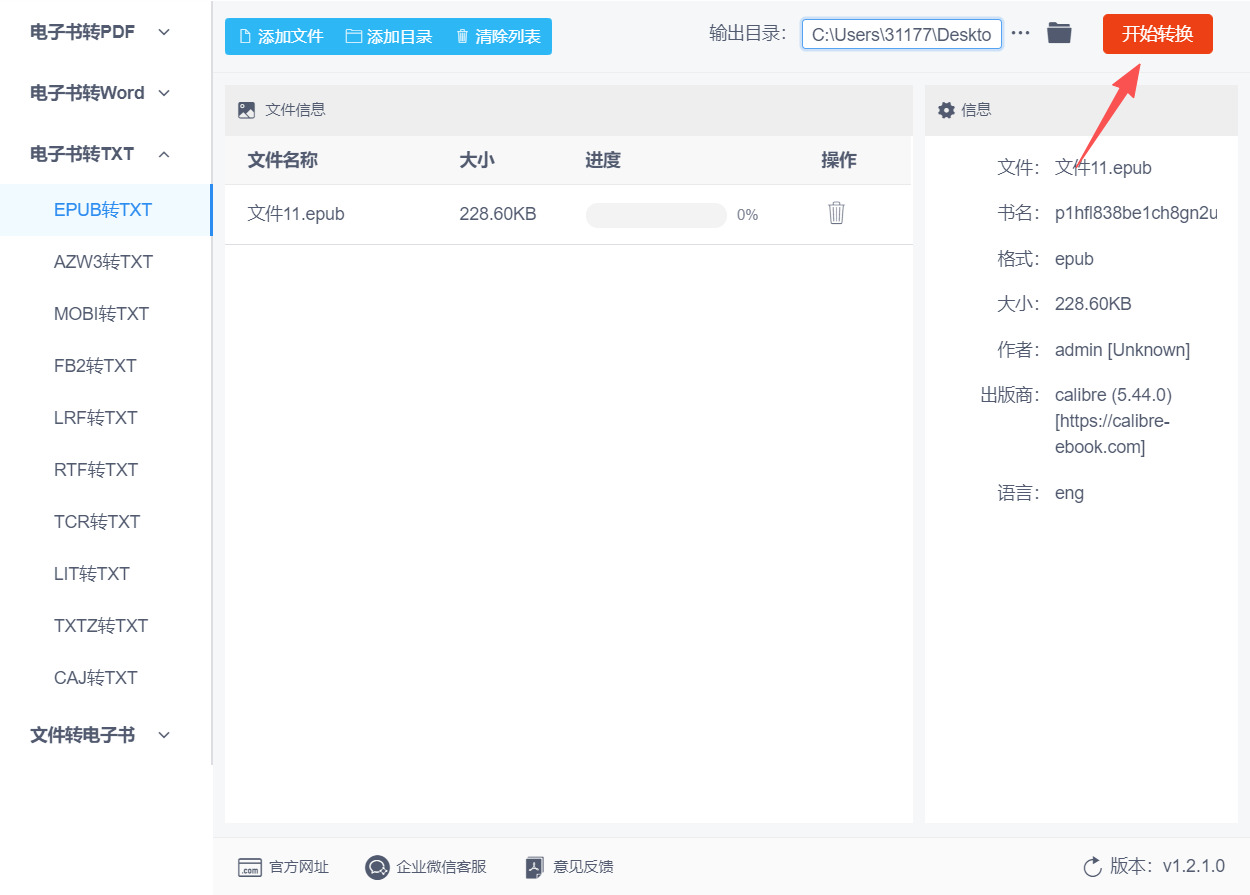Select CAJ转TXT in sidebar

pos(106,678)
